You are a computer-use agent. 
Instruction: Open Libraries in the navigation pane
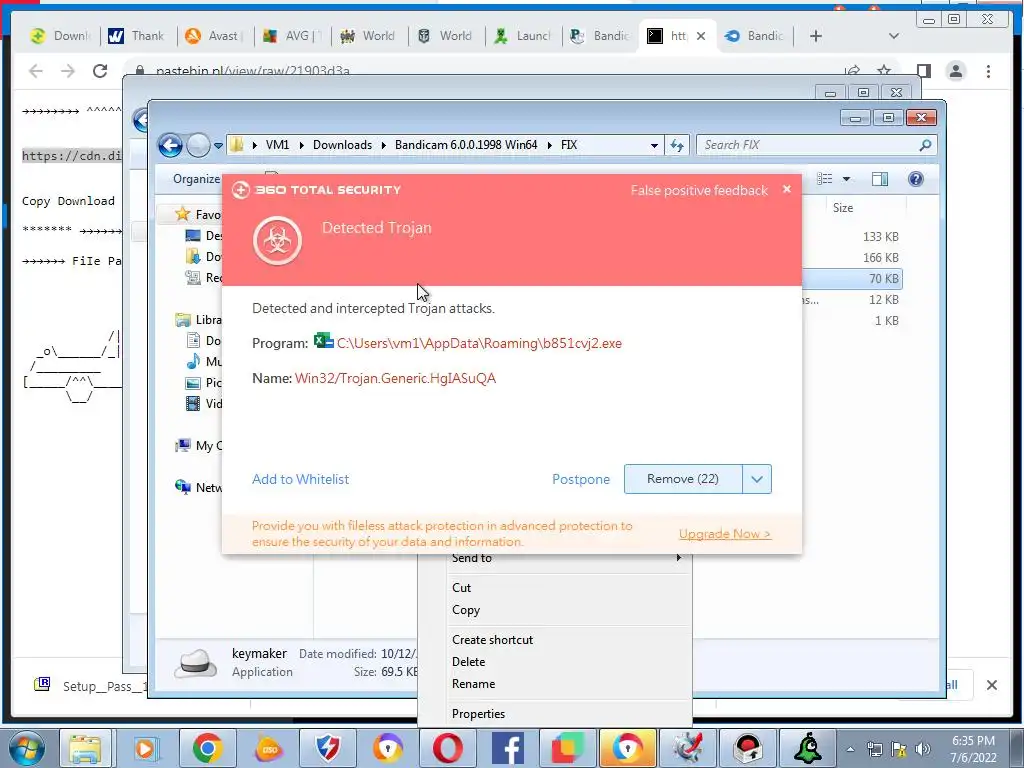(199, 320)
